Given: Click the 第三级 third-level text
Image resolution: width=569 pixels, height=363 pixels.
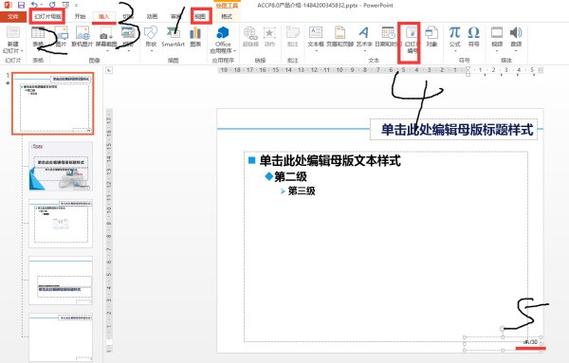Looking at the screenshot, I should [302, 191].
